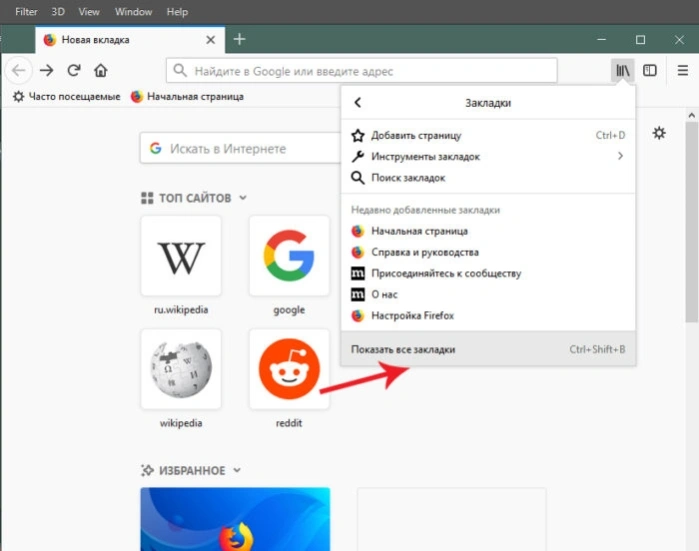Focus the address bar search field
Screen dimensions: 699x551
pos(362,70)
